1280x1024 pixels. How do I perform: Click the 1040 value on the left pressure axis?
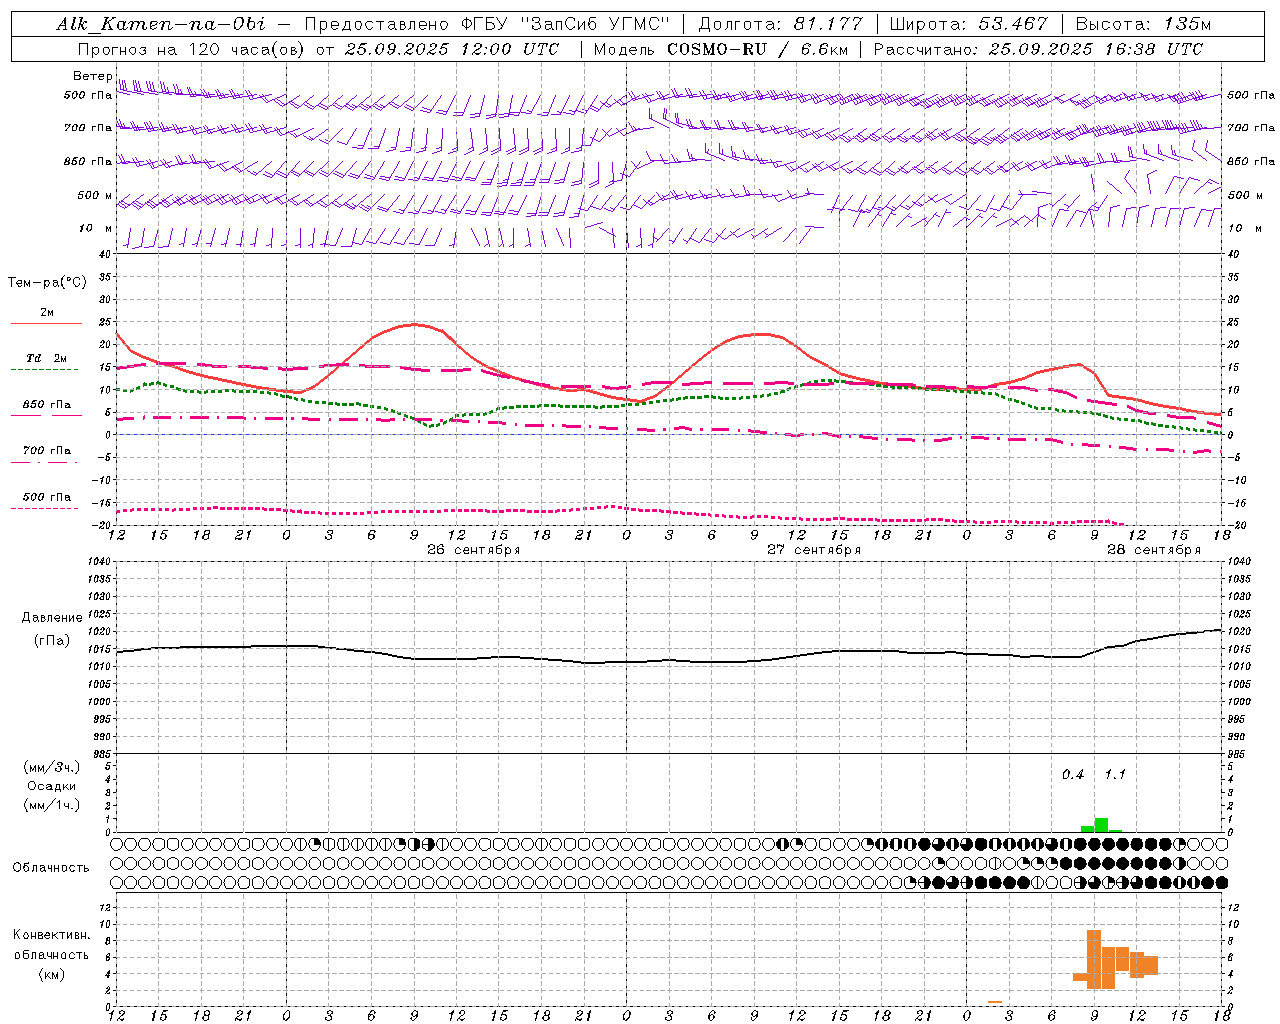[x=98, y=562]
